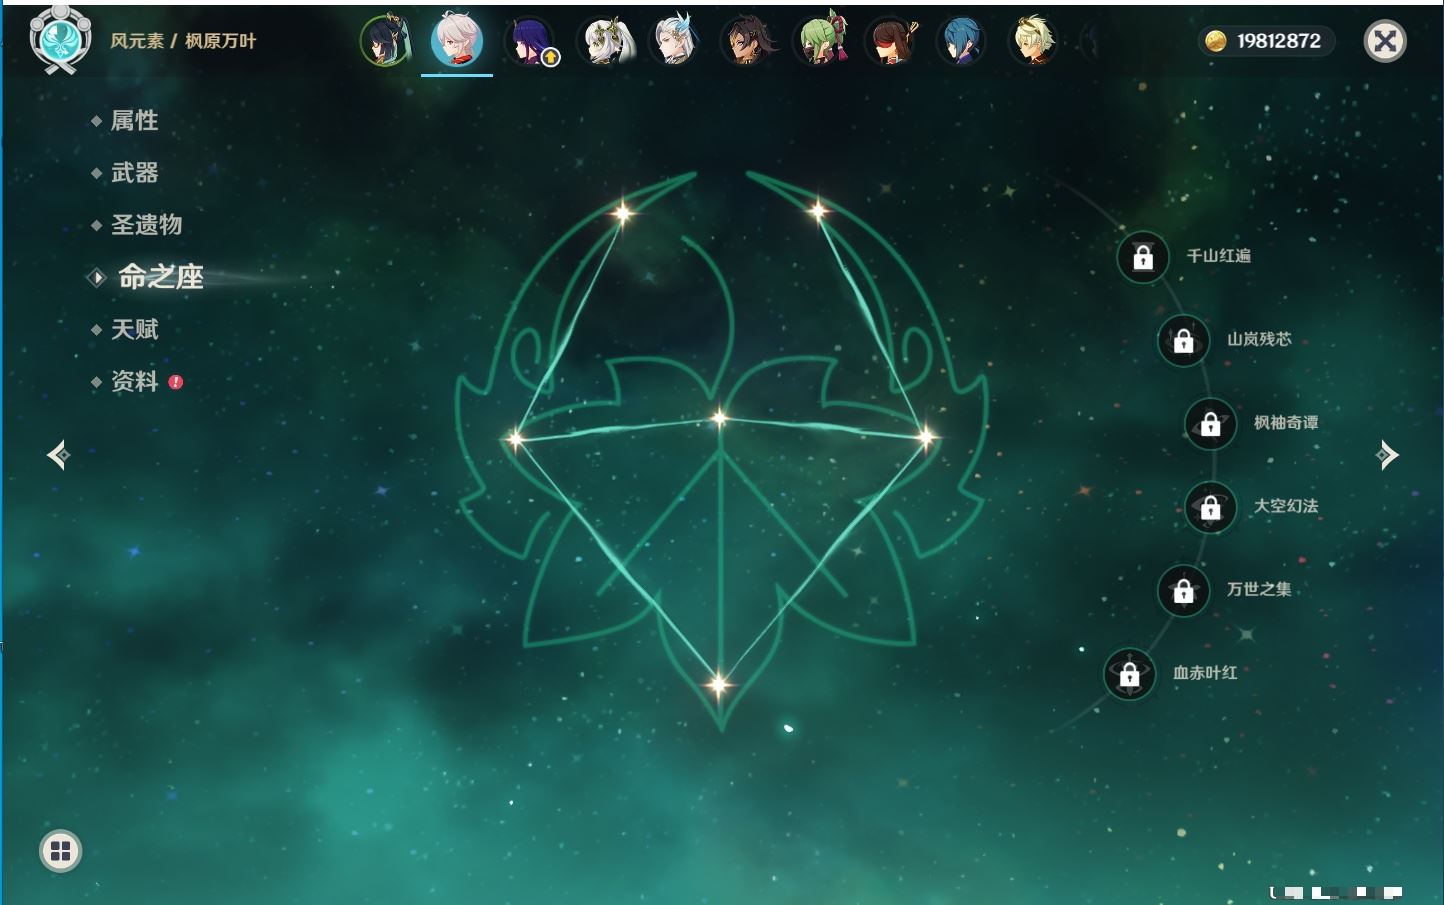1444x905 pixels.
Task: Open the 属性 attributes page
Action: [134, 121]
